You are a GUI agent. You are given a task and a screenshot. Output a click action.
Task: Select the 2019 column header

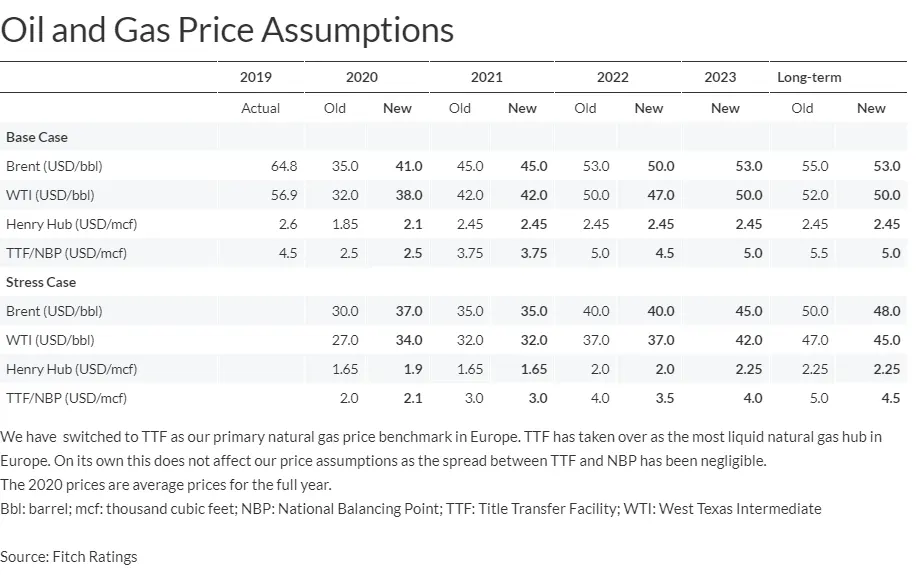click(256, 77)
